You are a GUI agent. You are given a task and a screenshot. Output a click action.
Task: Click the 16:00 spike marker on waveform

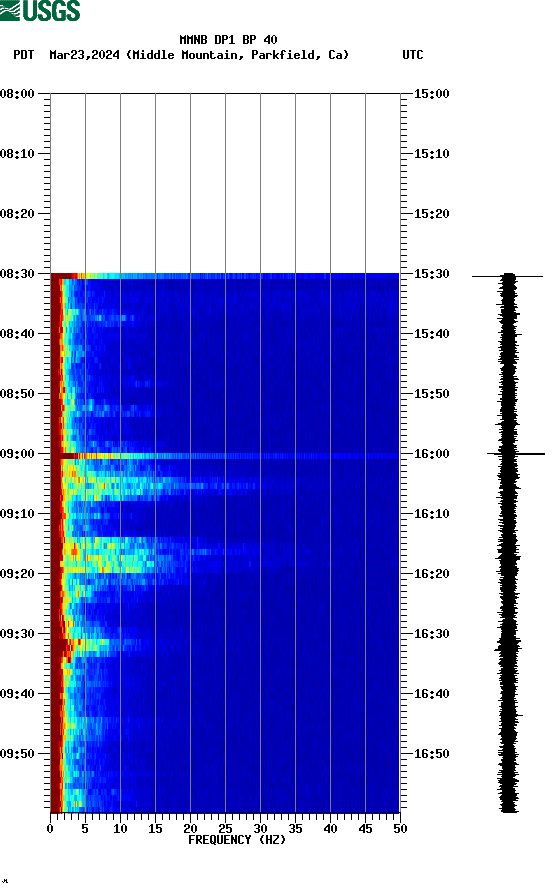pyautogui.click(x=516, y=454)
